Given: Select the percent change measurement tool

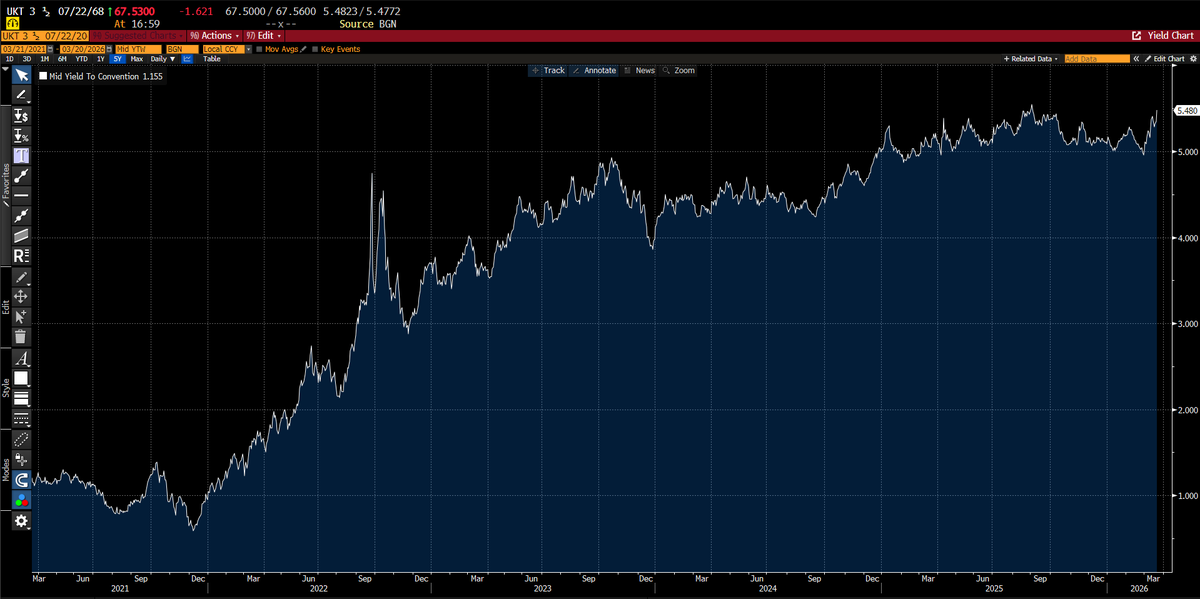Looking at the screenshot, I should pyautogui.click(x=21, y=135).
